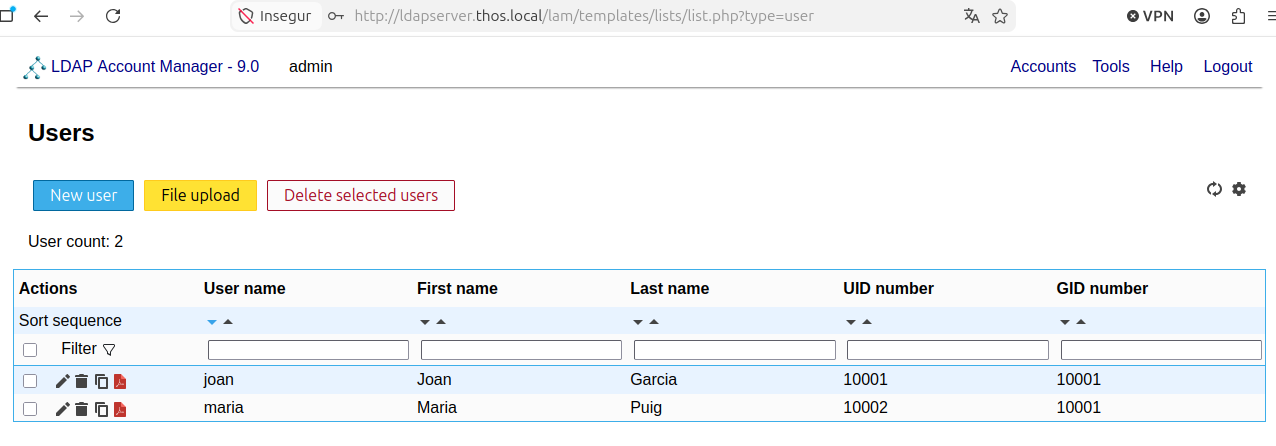
Task: Click the cell with last name Garcia
Action: pyautogui.click(x=654, y=380)
